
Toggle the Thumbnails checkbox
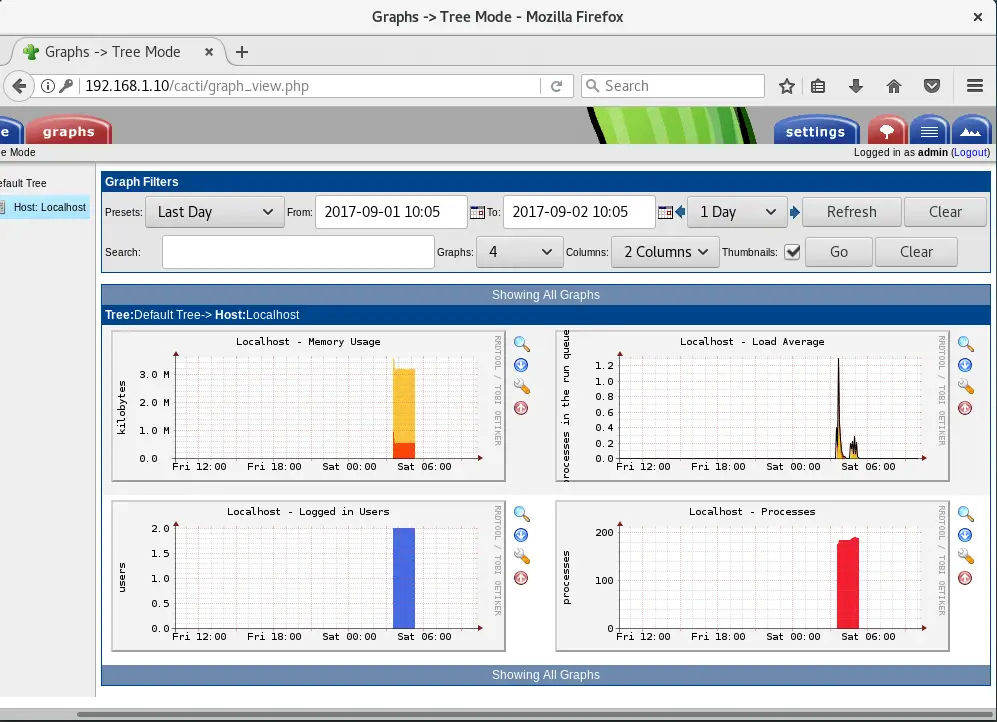[792, 252]
